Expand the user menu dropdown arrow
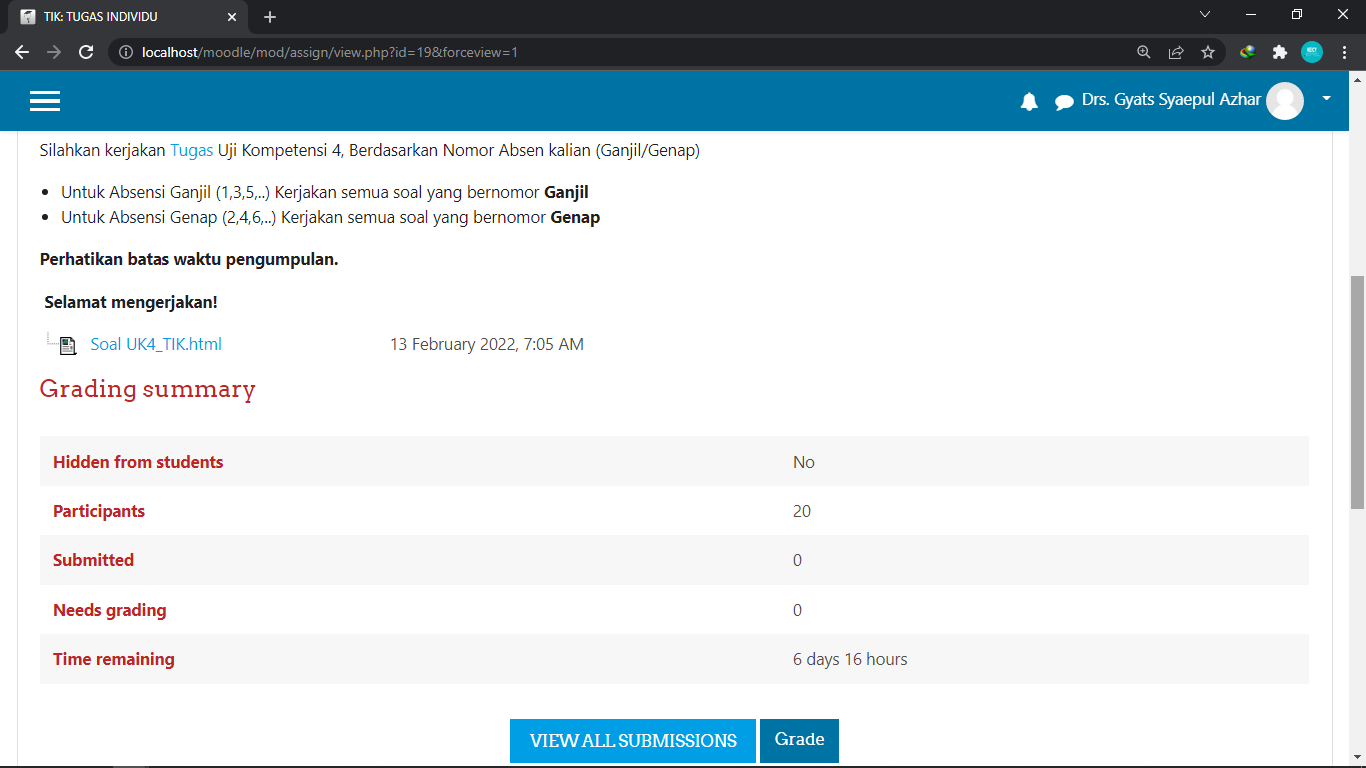The width and height of the screenshot is (1366, 768). click(x=1326, y=99)
